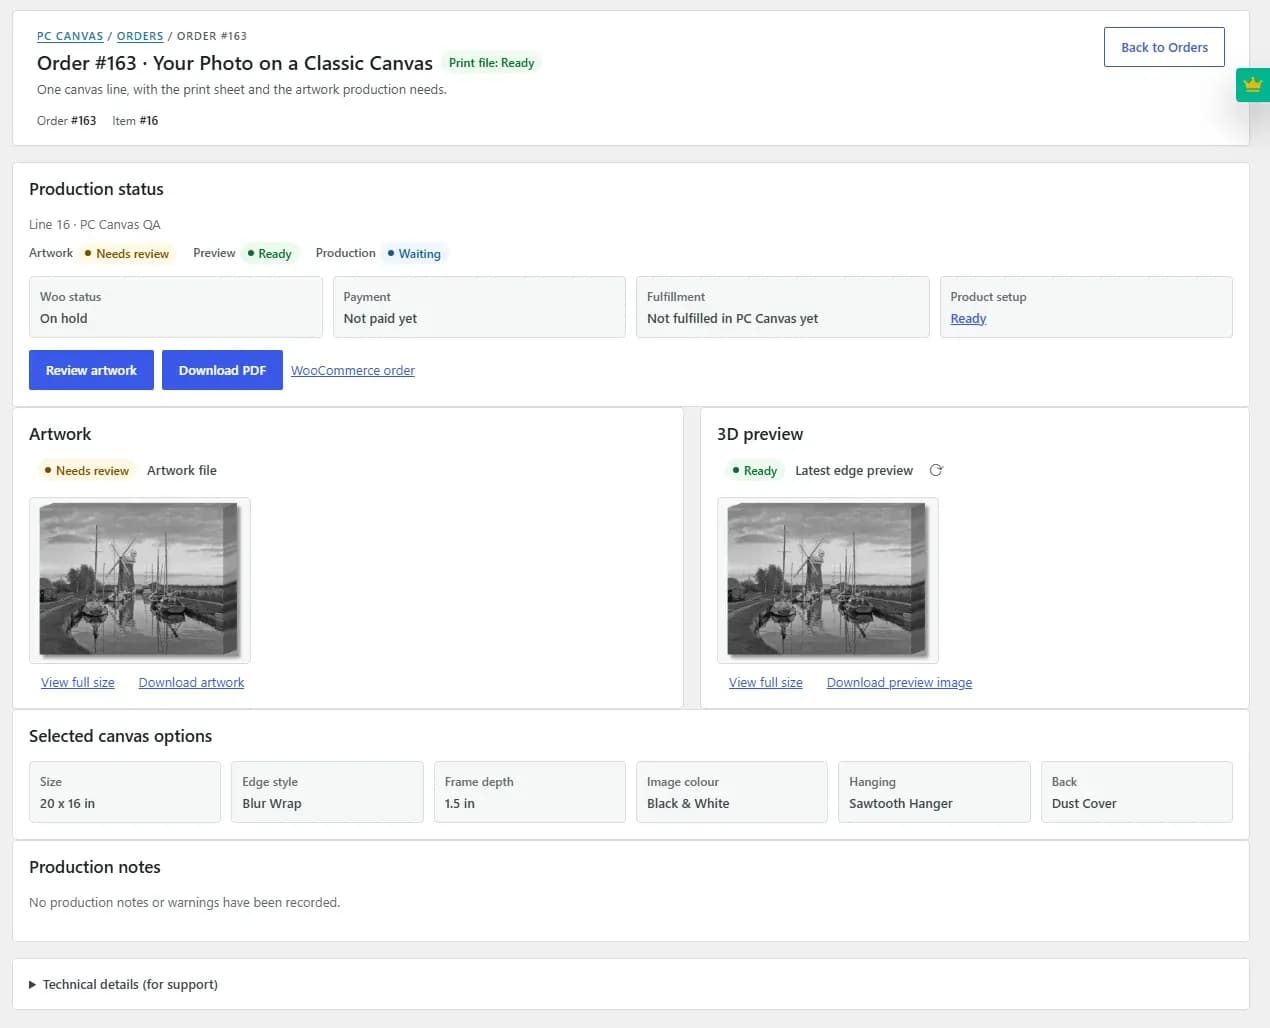Viewport: 1270px width, 1028px height.
Task: Click the Preview Ready status badge
Action: pyautogui.click(x=270, y=253)
